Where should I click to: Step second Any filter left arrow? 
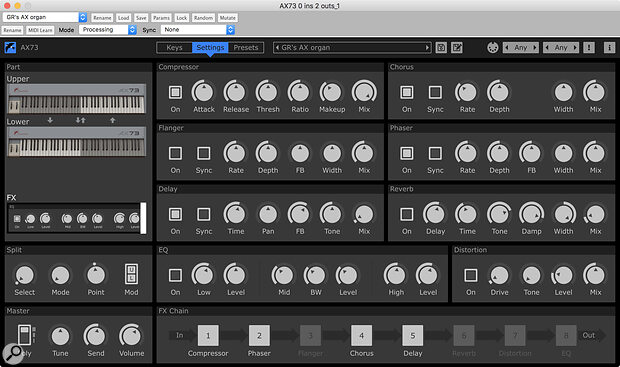547,47
